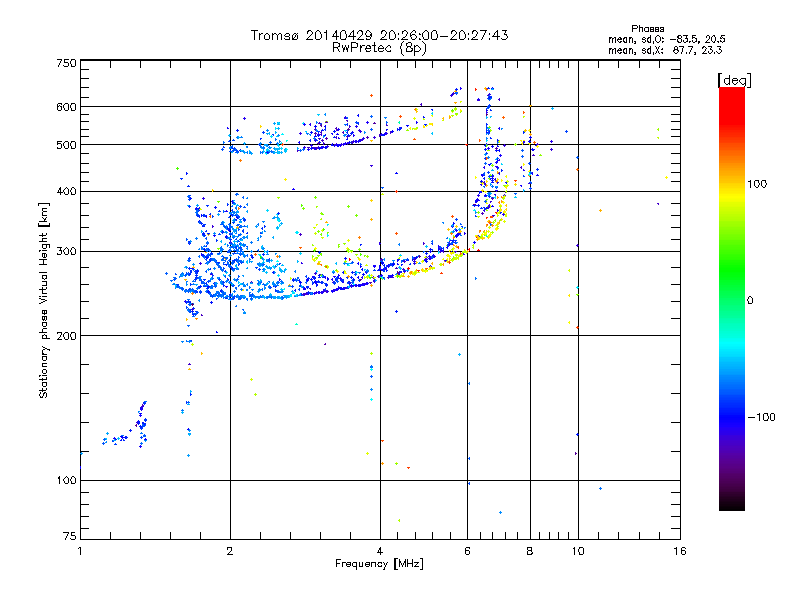Click the 'RwPretec (8p)' subtitle

tap(379, 48)
